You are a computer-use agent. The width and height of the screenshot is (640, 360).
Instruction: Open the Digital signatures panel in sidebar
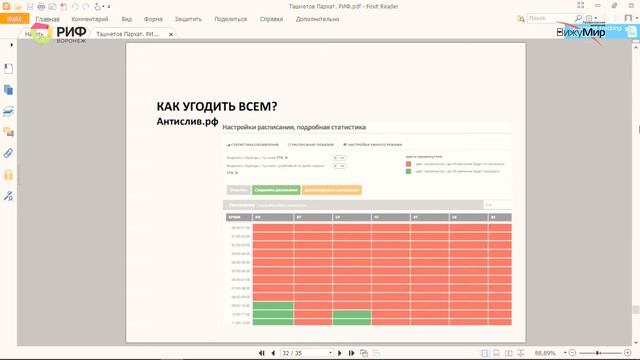9,196
